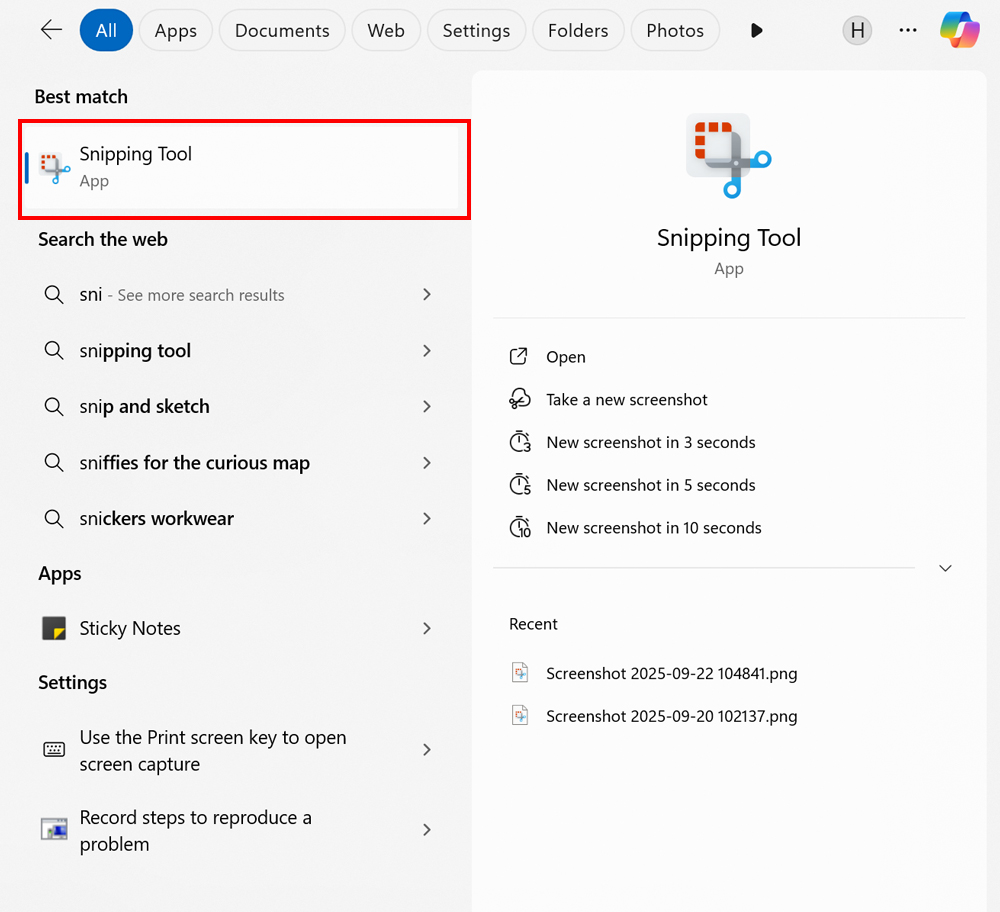The width and height of the screenshot is (1000, 912).
Task: Click the large Snipping Tool icon
Action: [x=729, y=155]
